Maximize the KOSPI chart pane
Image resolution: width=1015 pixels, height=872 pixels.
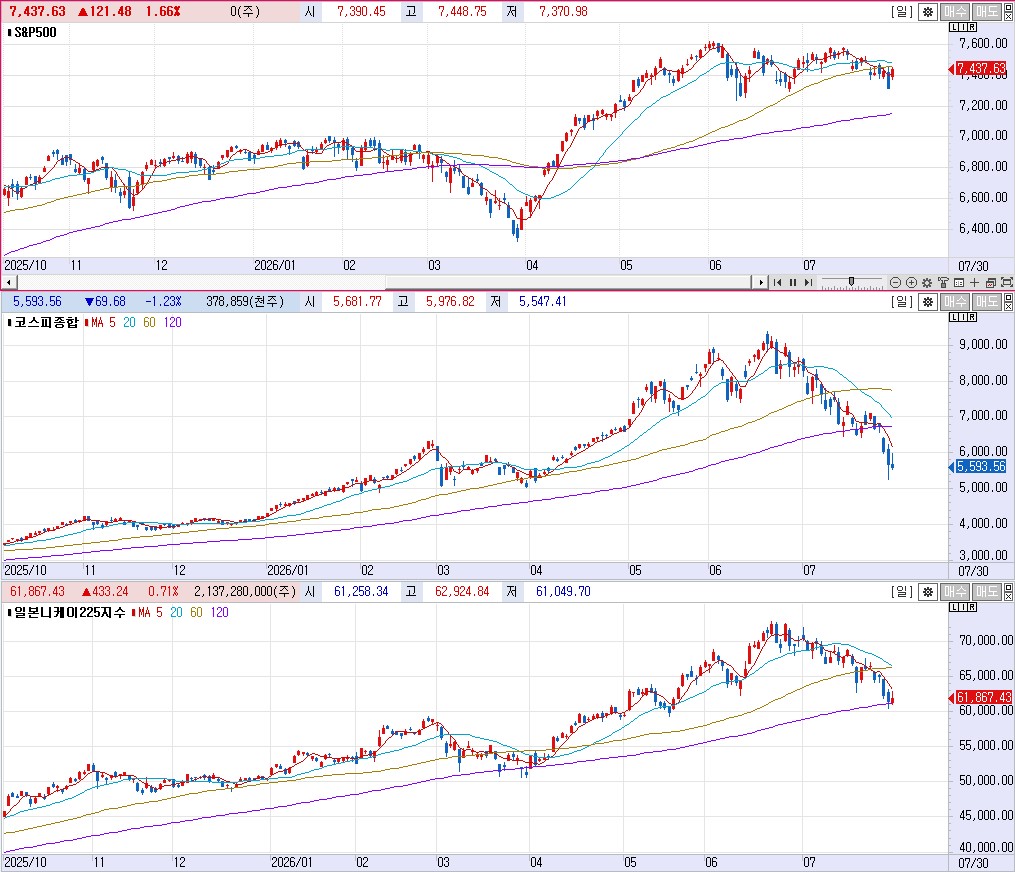(x=1009, y=297)
